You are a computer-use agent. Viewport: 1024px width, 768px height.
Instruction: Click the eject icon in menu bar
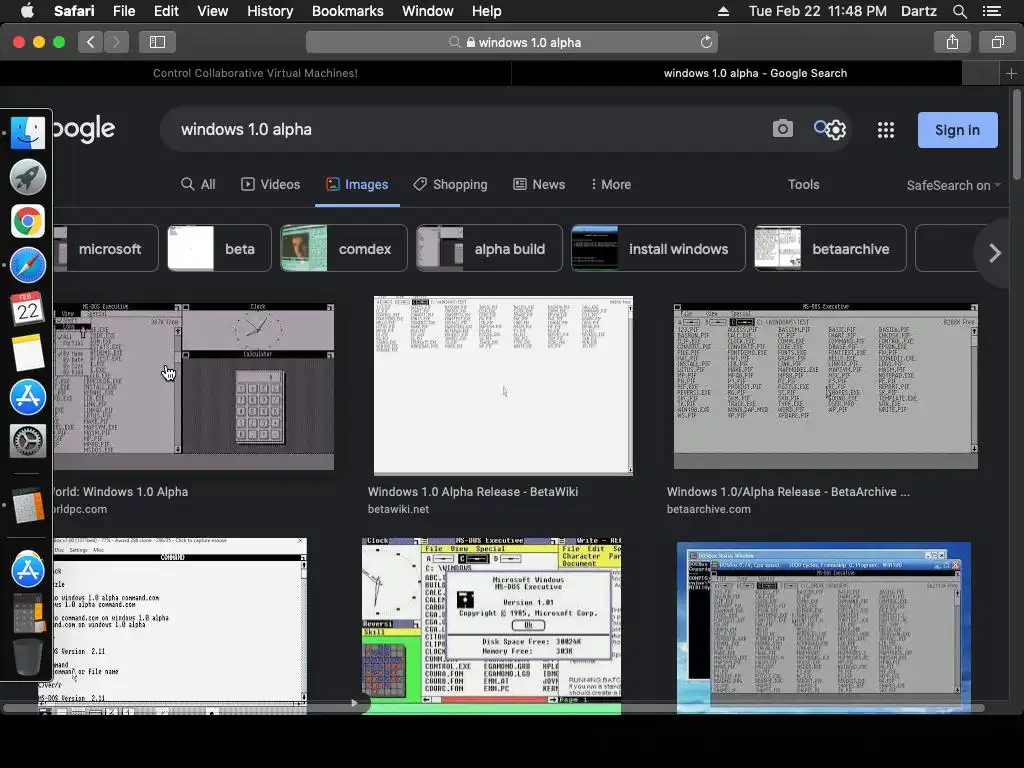(723, 11)
